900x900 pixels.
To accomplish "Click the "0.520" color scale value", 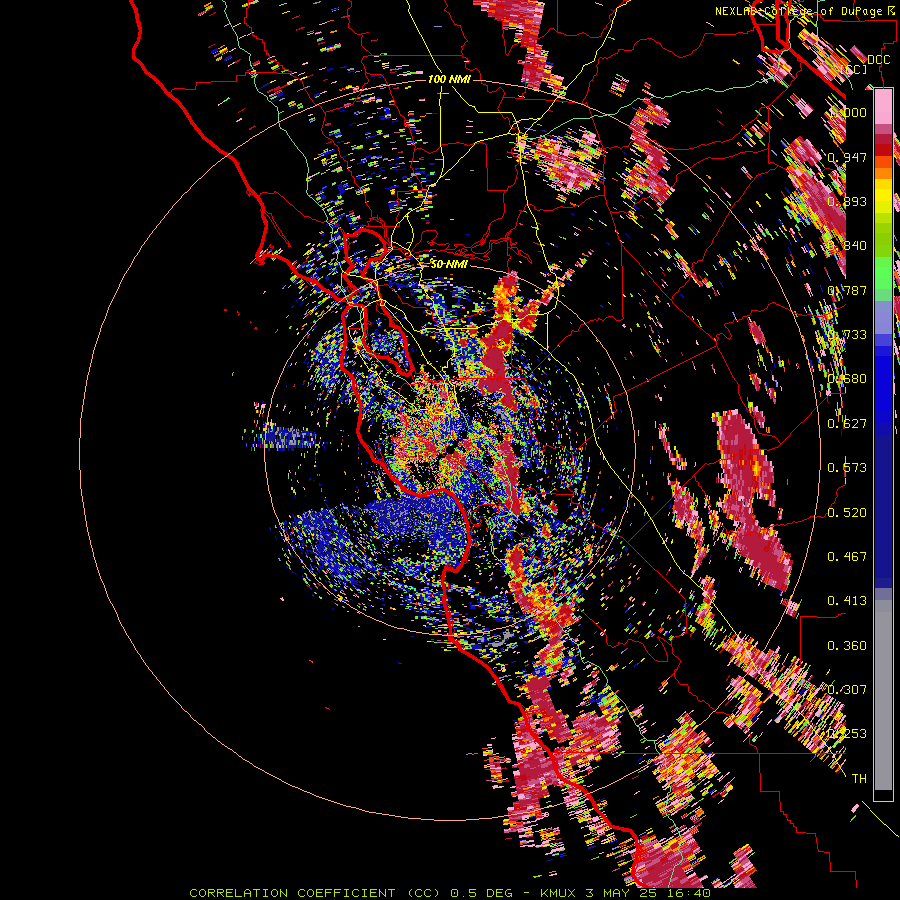I will [x=847, y=513].
